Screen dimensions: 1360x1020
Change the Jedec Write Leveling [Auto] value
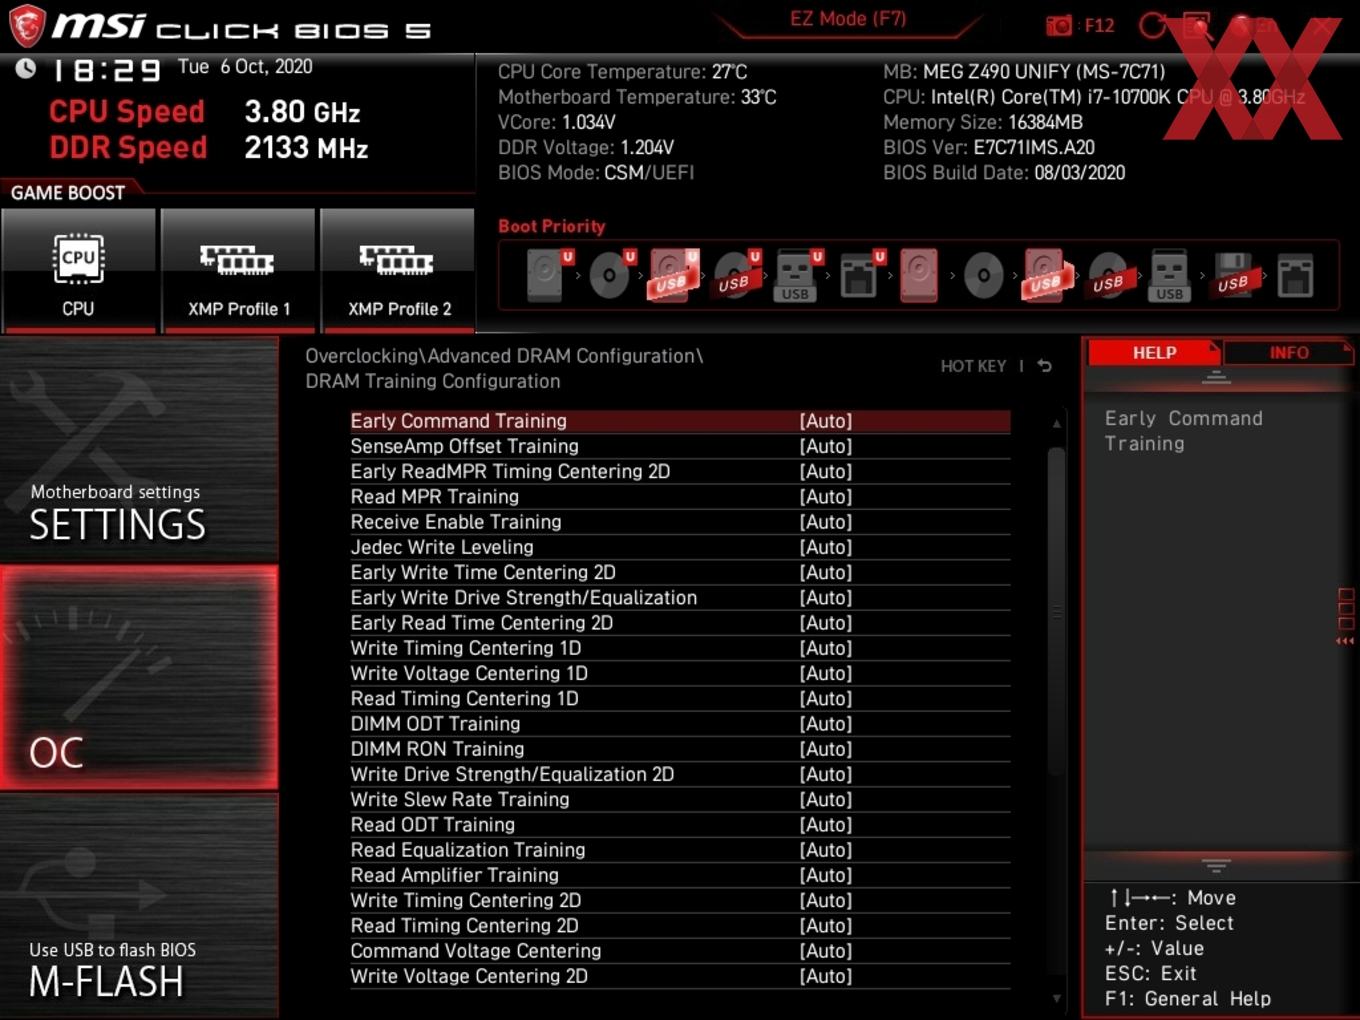(x=826, y=547)
